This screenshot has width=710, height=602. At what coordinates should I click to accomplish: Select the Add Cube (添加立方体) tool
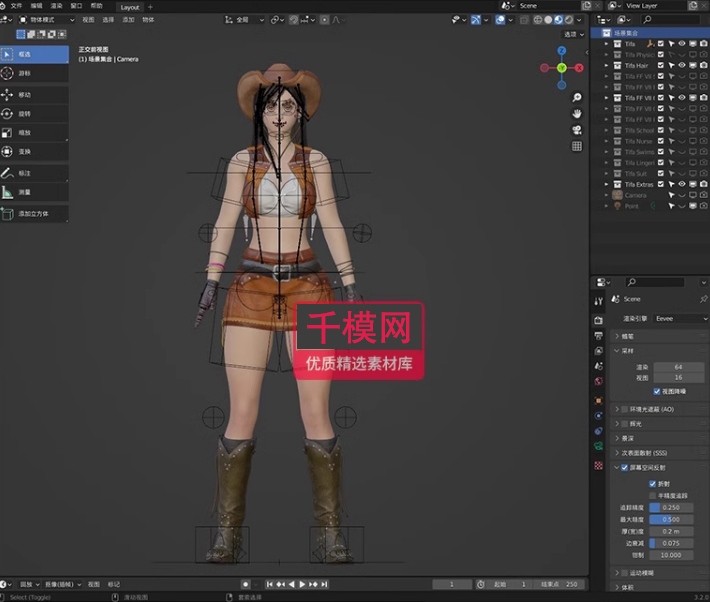[x=34, y=213]
